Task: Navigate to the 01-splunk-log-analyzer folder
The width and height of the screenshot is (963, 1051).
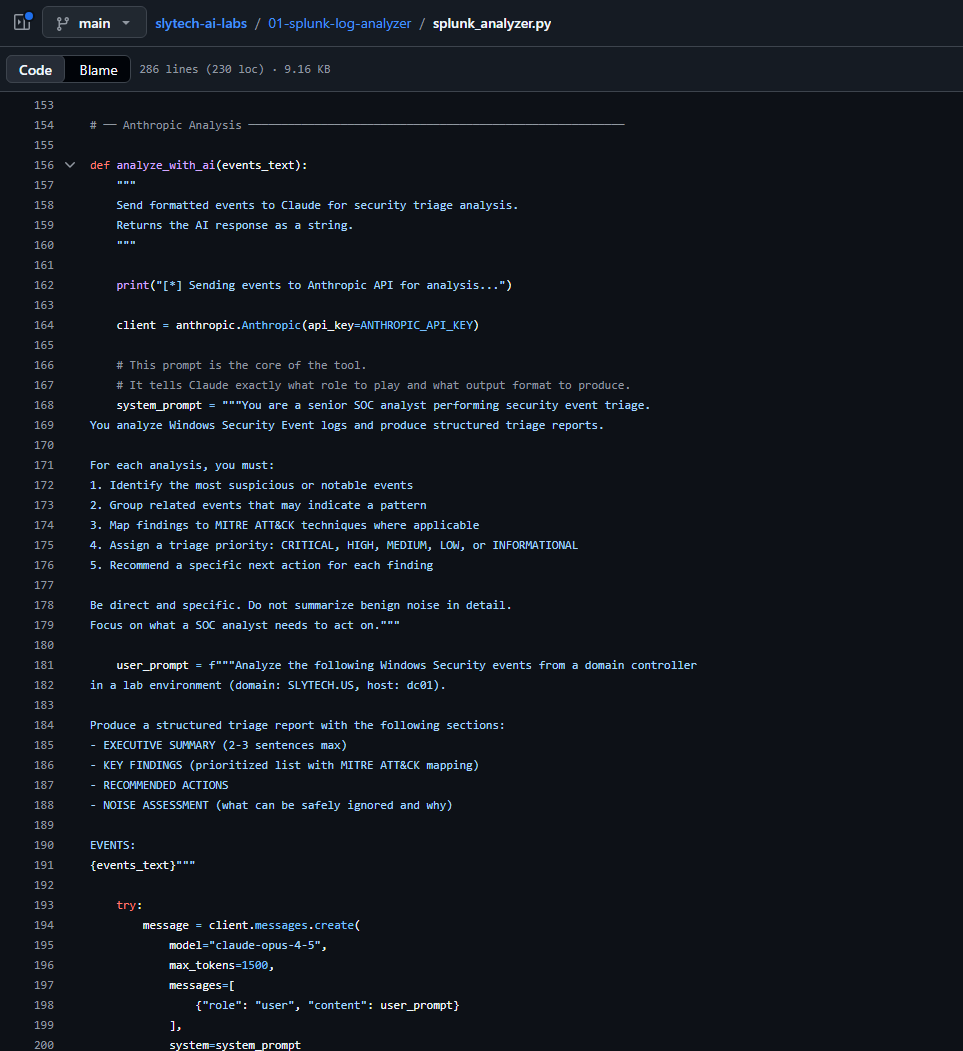Action: 339,23
